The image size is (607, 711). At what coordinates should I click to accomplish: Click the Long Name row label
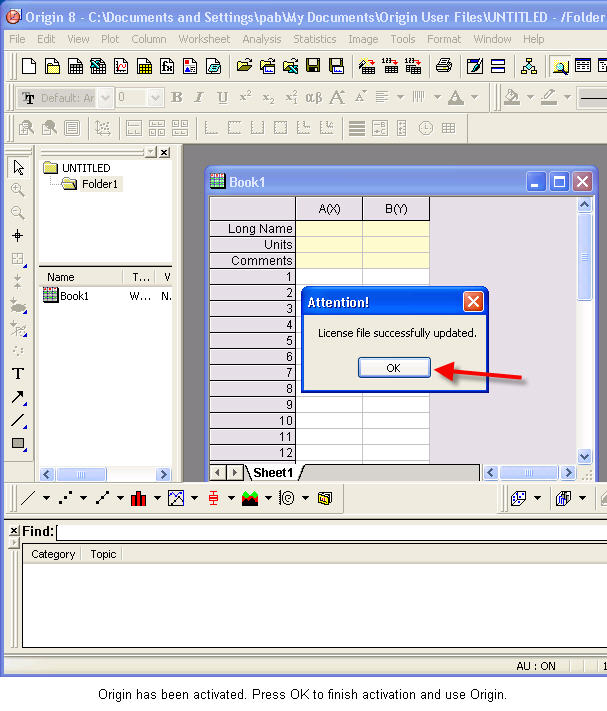[253, 229]
